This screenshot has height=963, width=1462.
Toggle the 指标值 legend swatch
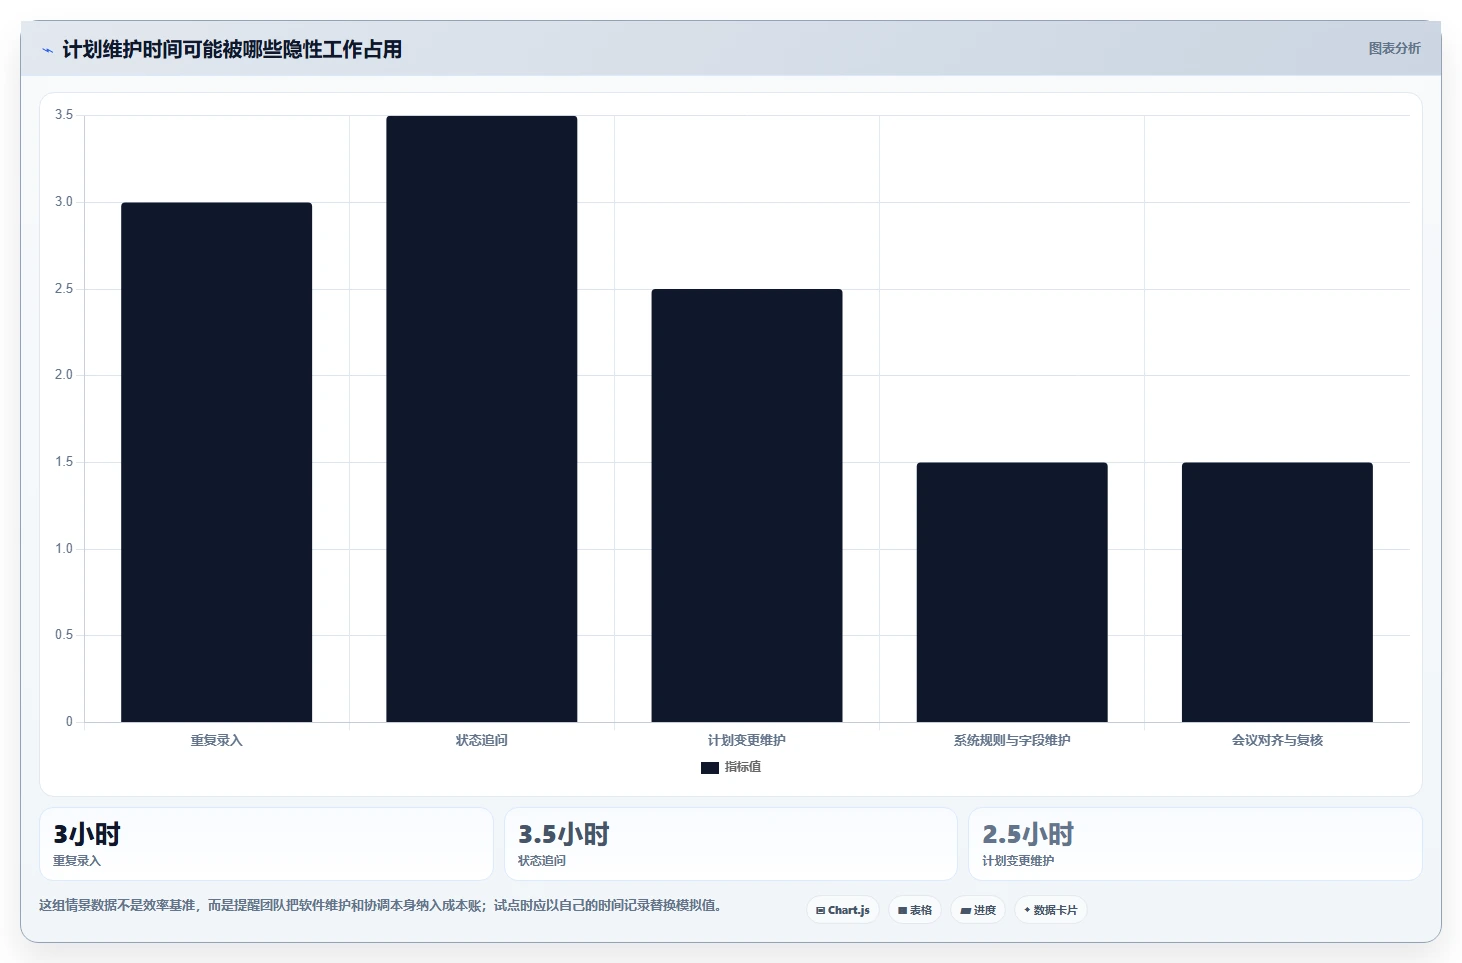(x=710, y=768)
